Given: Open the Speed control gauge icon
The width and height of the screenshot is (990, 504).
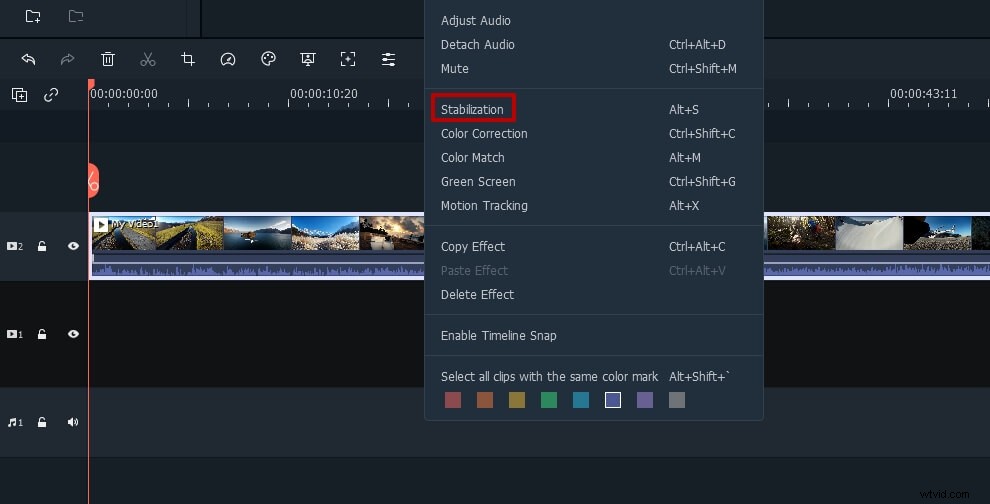Looking at the screenshot, I should click(228, 59).
